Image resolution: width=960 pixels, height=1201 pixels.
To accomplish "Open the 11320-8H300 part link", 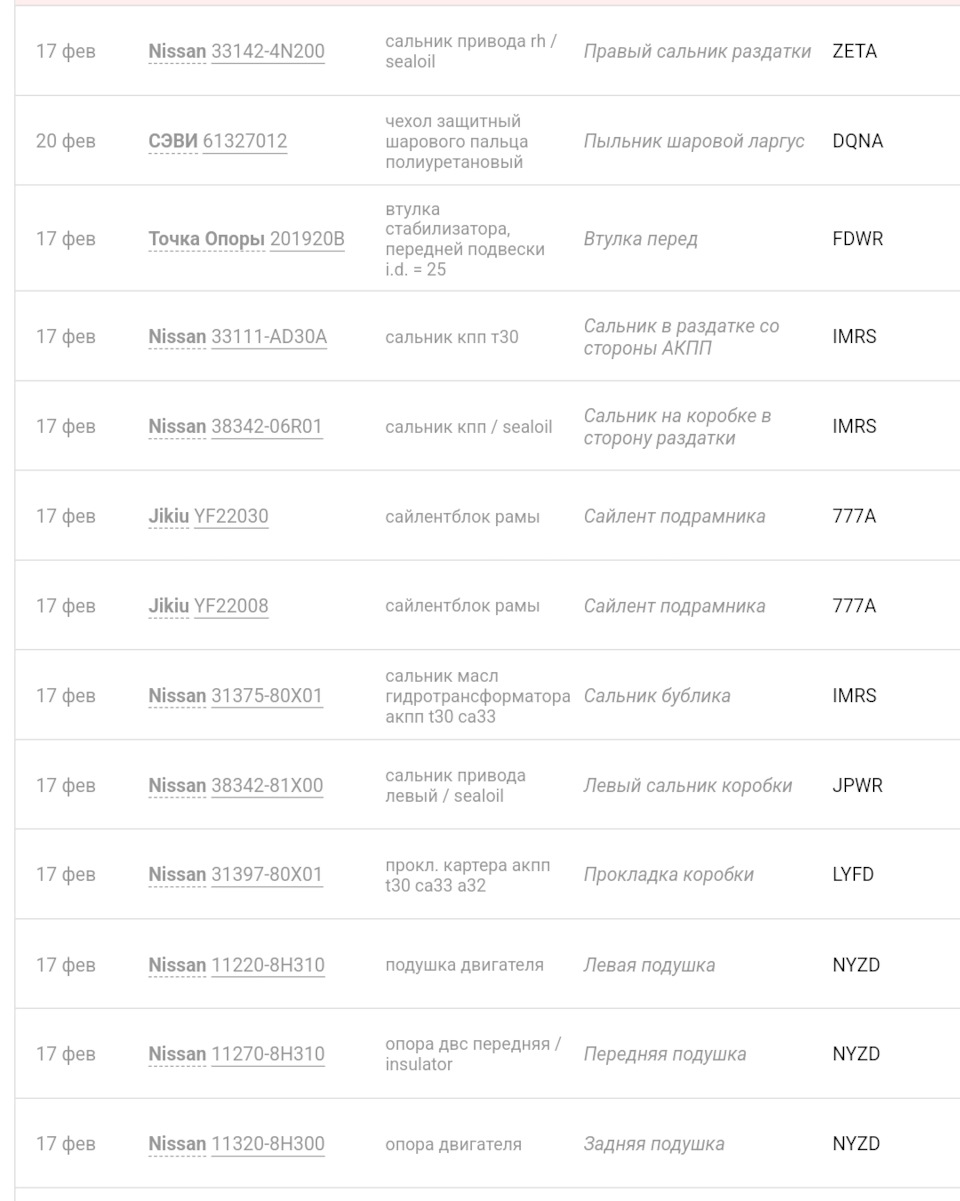I will click(x=268, y=1144).
